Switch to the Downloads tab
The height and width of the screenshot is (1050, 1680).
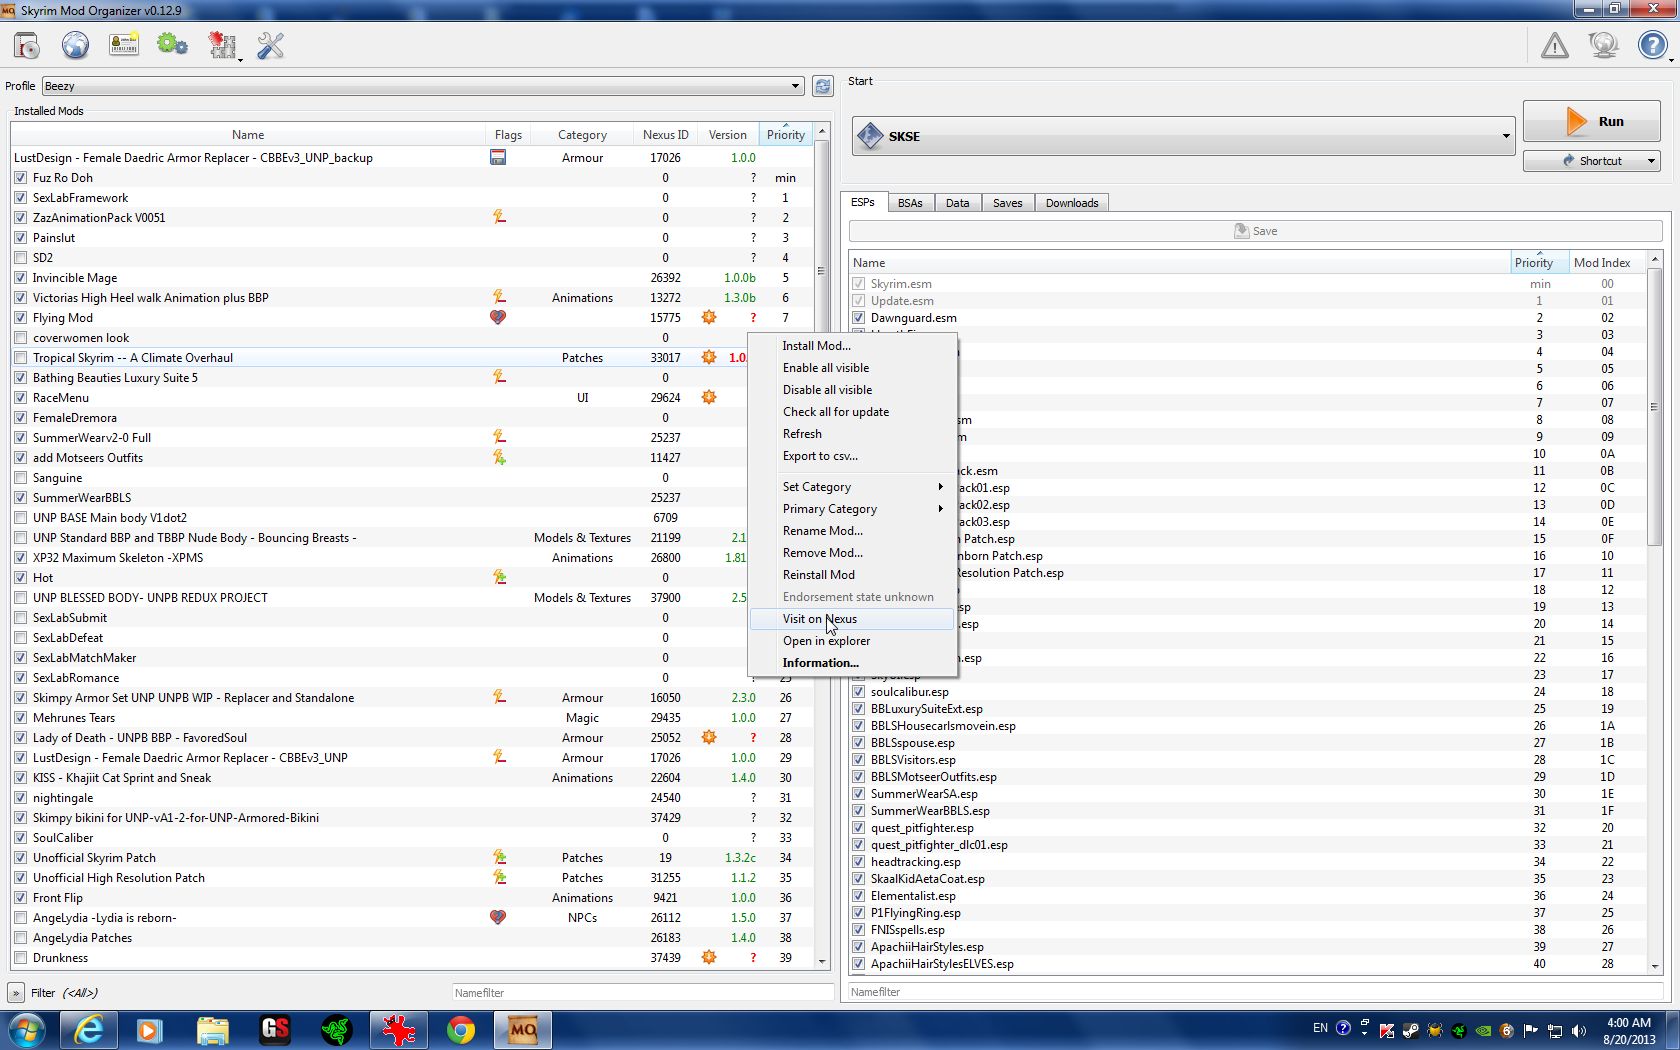pyautogui.click(x=1071, y=203)
